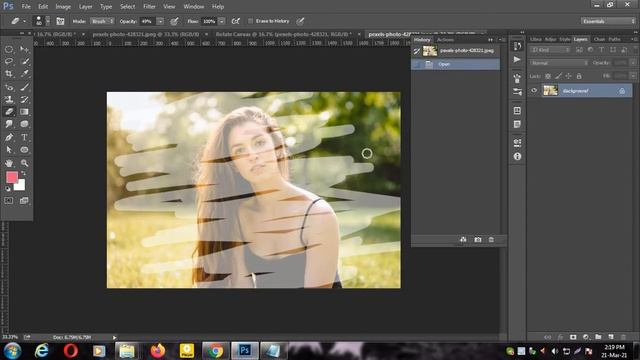Swap foreground and background colors
Screen dimensions: 640x360
tap(23, 173)
